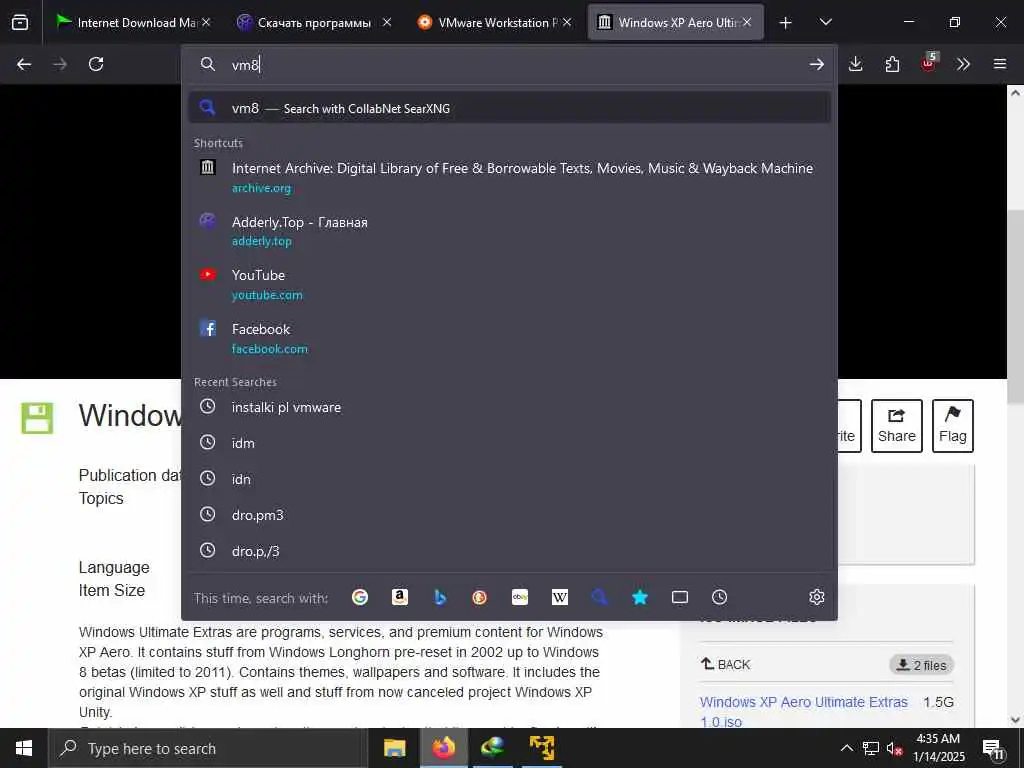
Task: Search this time with Wikipedia
Action: (560, 597)
